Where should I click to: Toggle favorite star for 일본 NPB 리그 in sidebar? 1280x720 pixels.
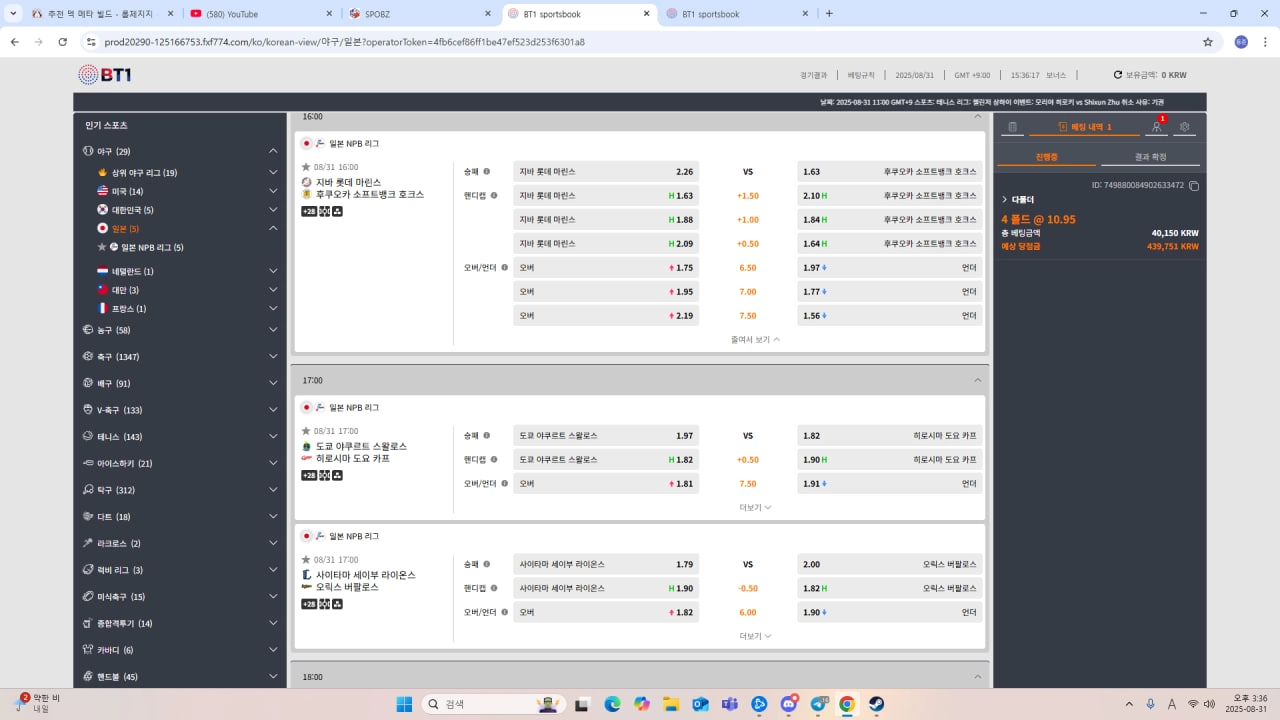(101, 247)
